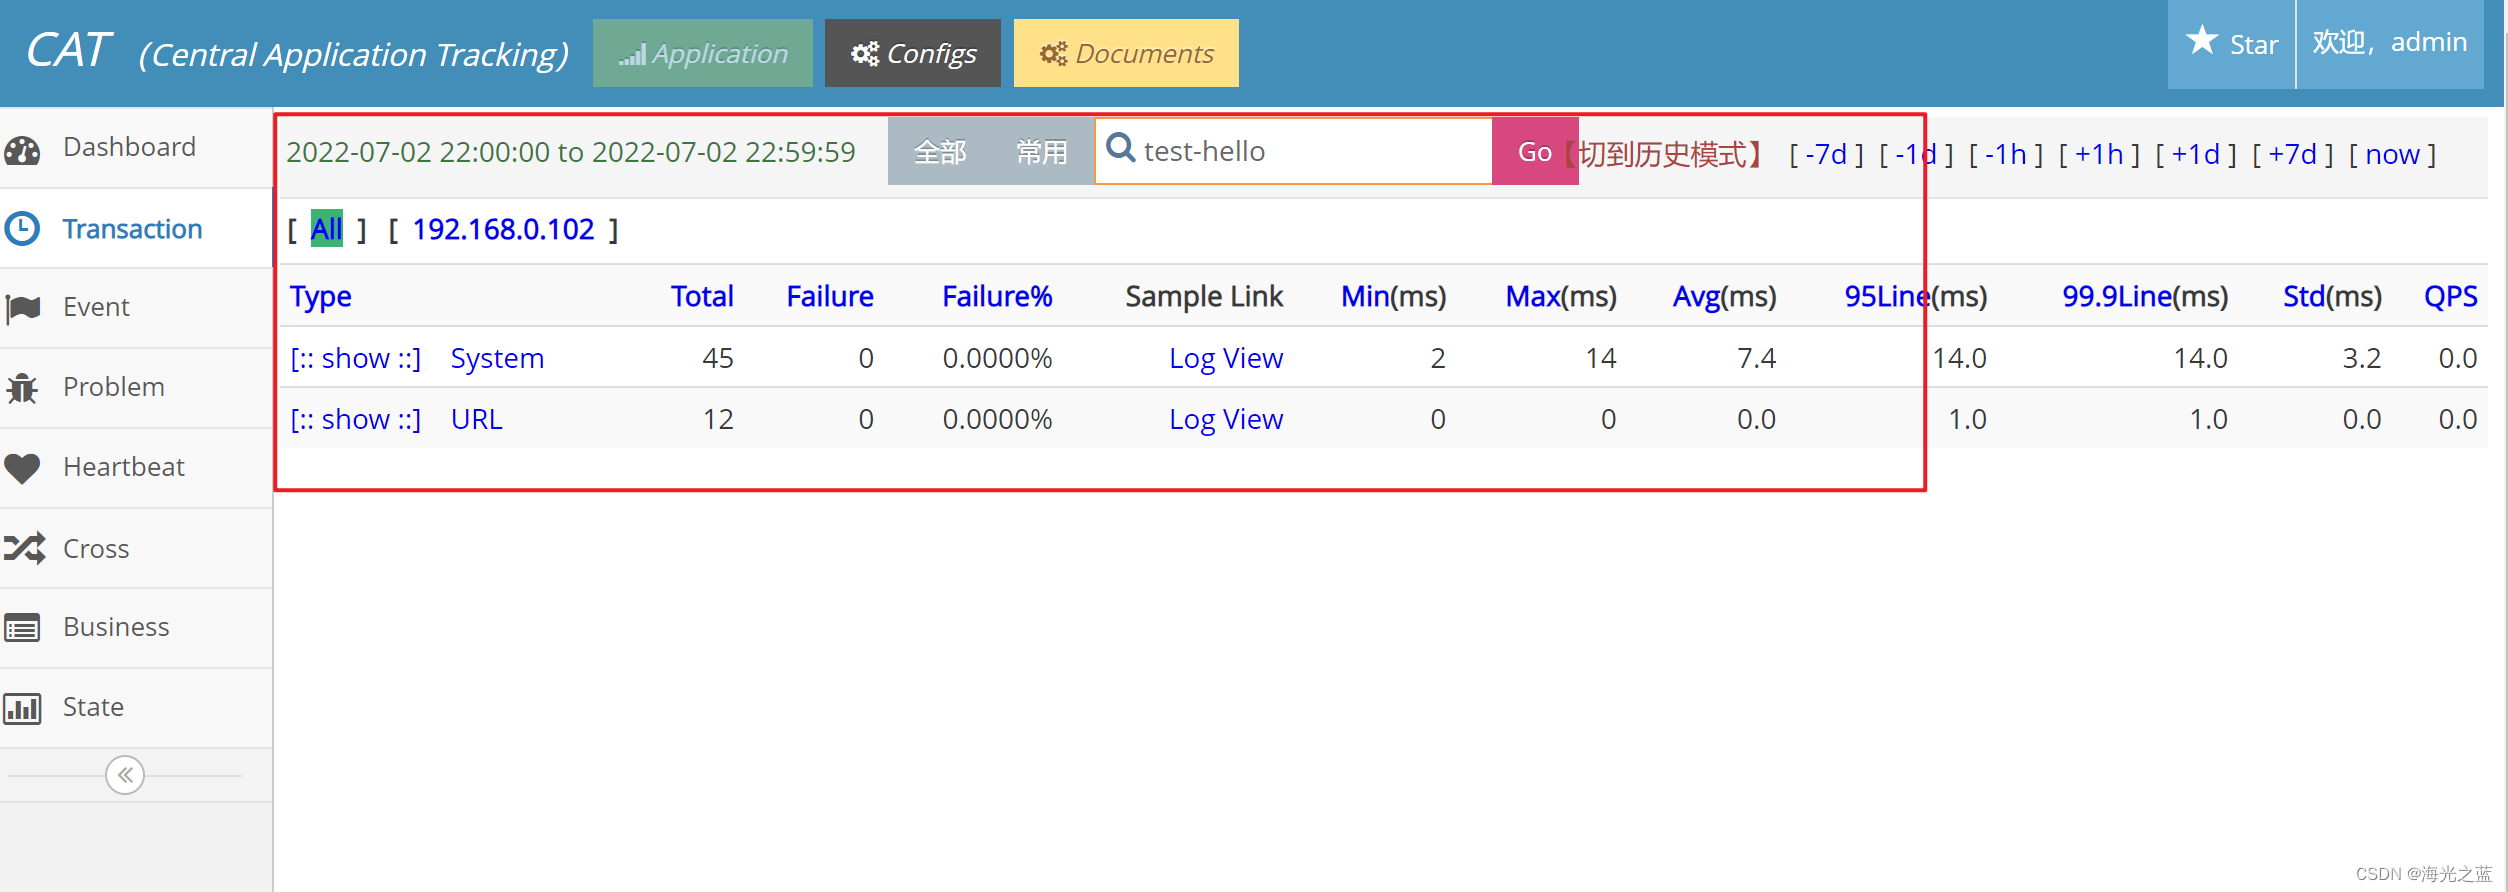
Task: Click the search magnifier icon
Action: 1120,148
